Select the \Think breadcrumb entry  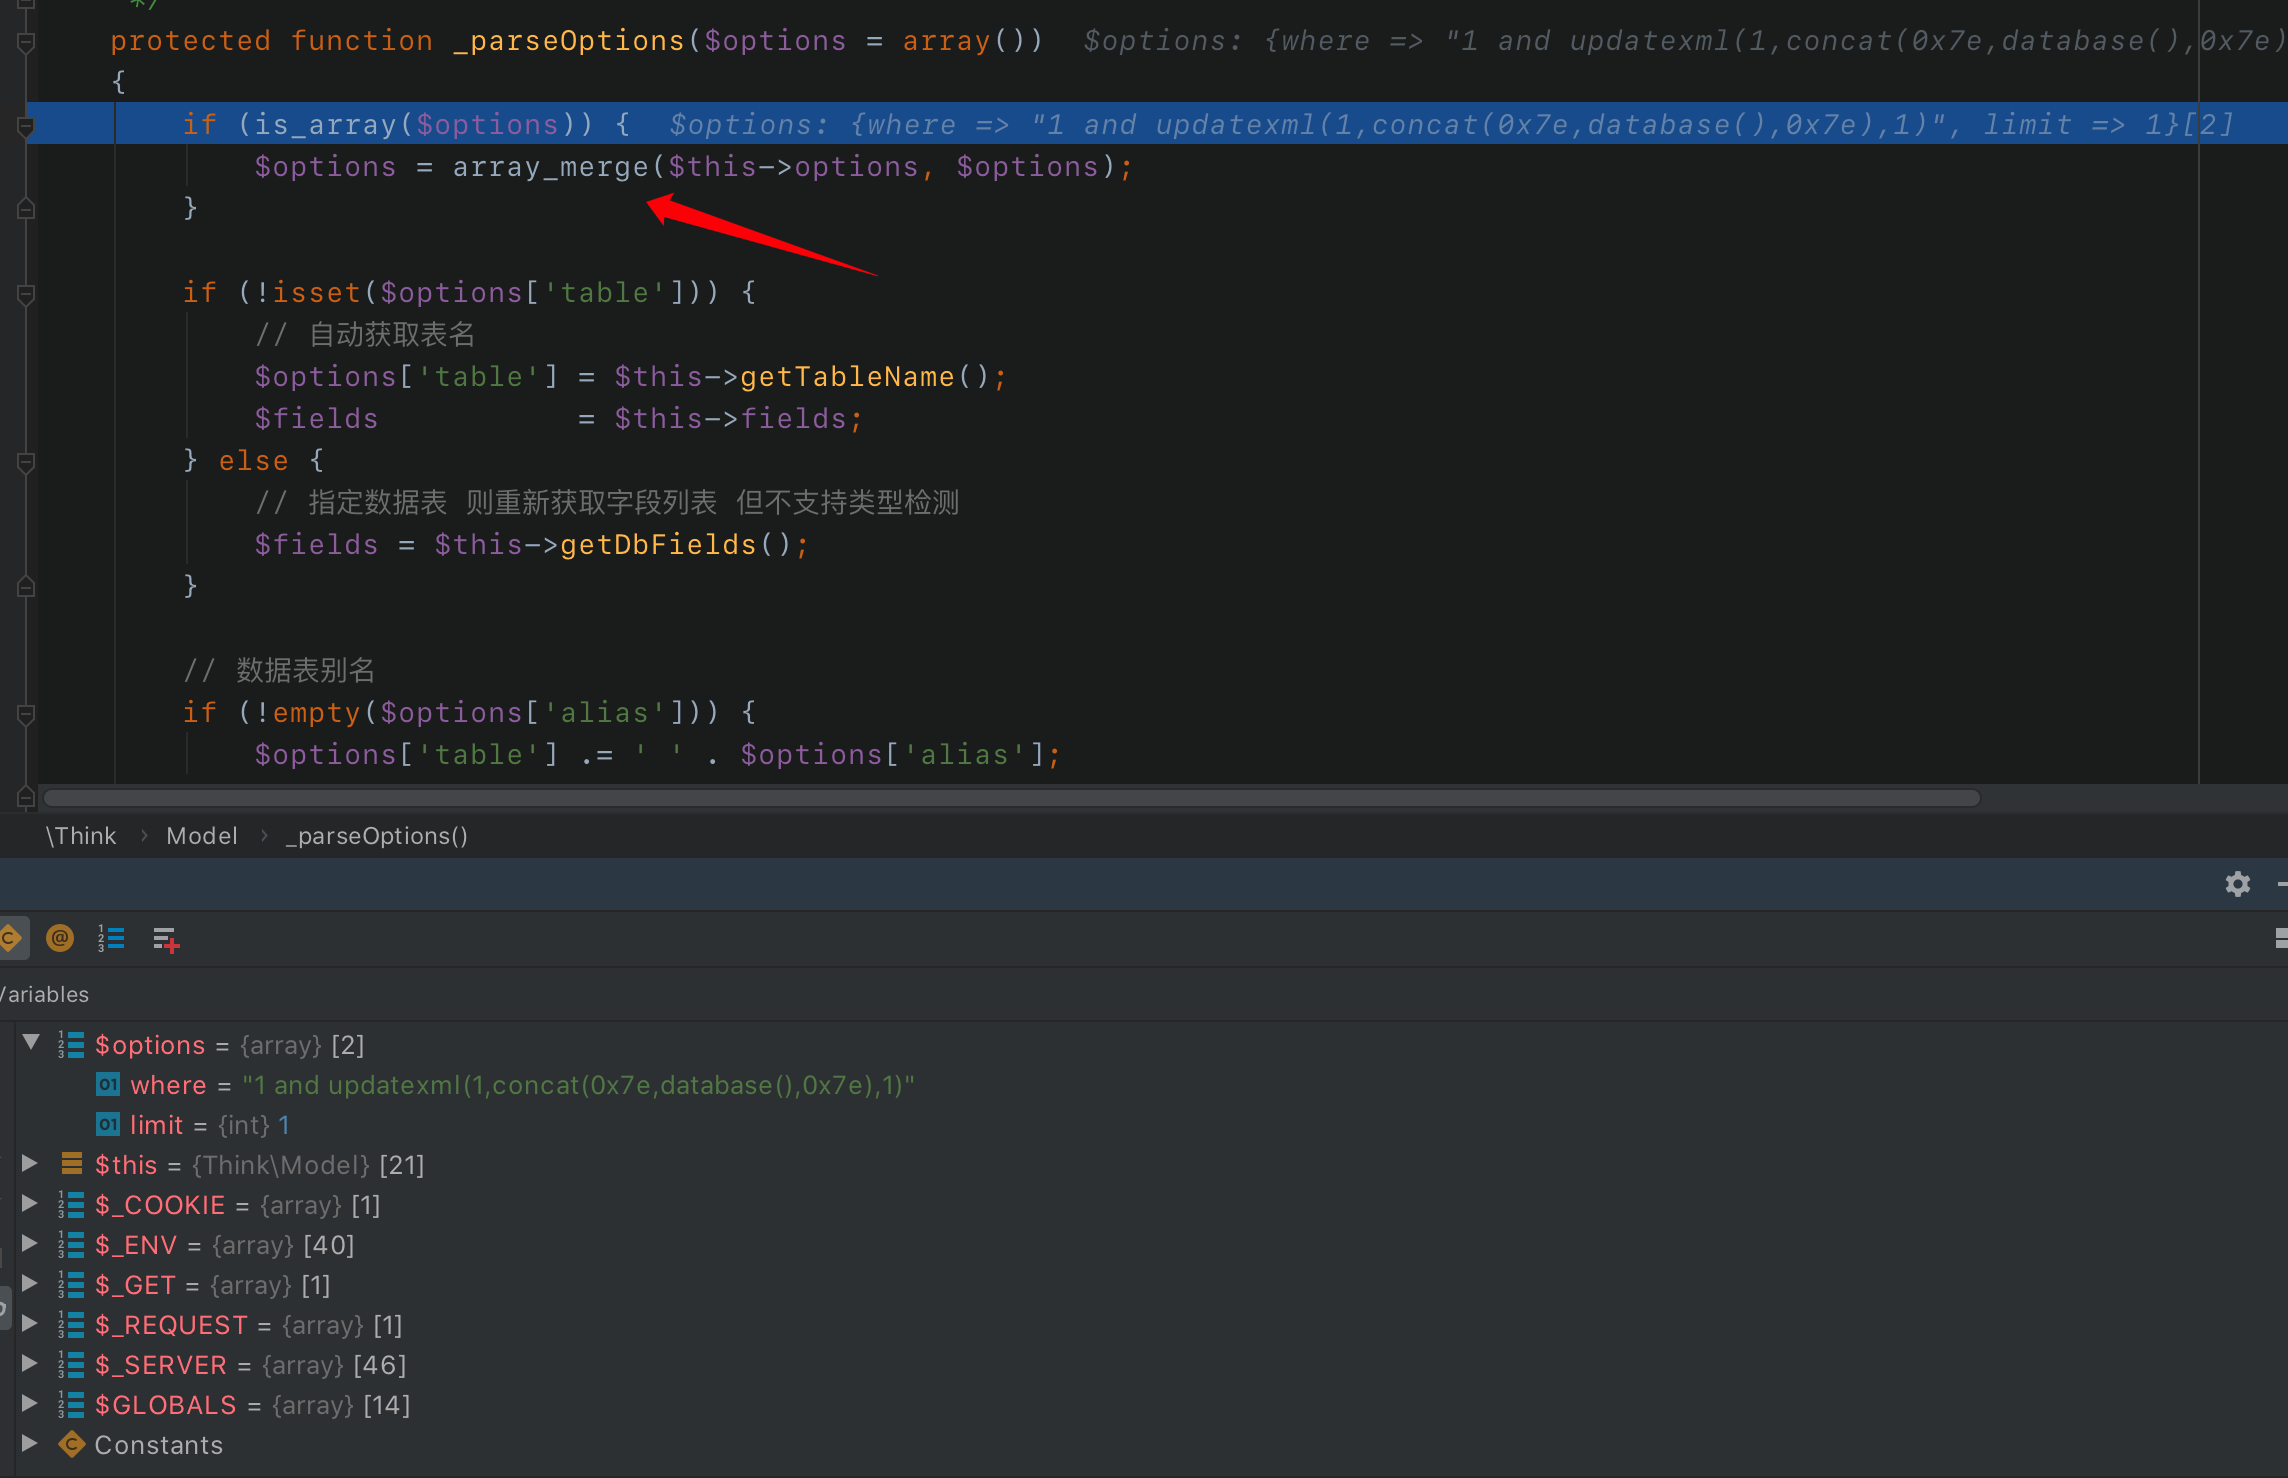click(81, 835)
